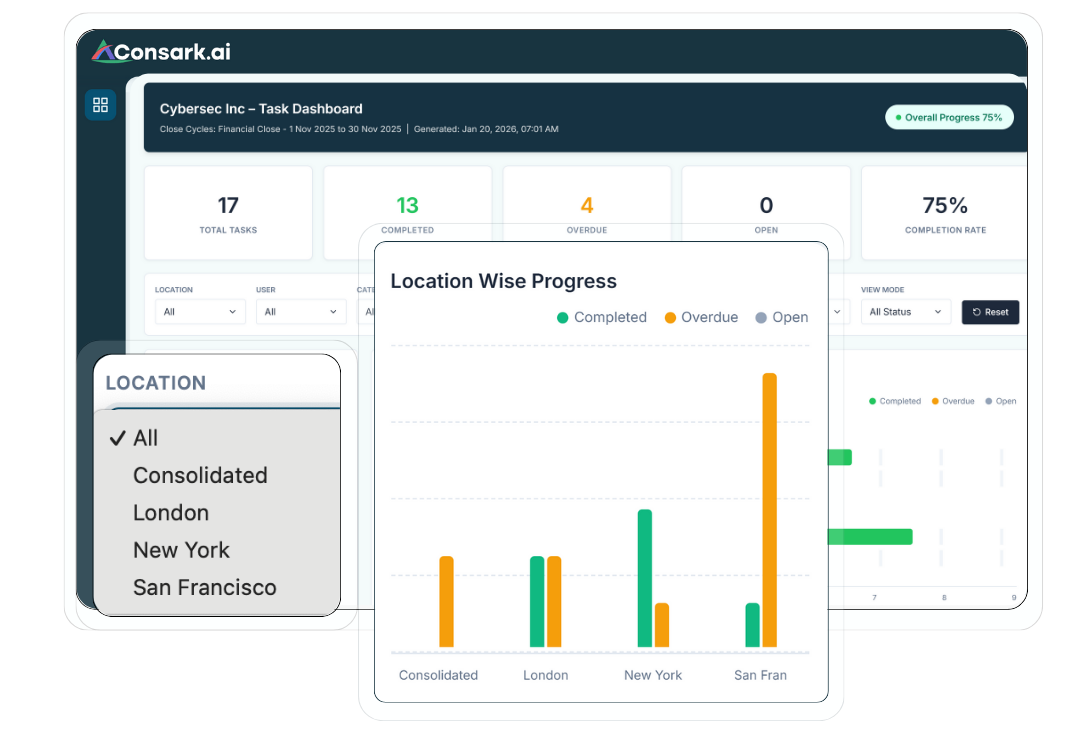This screenshot has height=756, width=1080.
Task: Open the Location filter dropdown in filter bar
Action: click(x=200, y=312)
